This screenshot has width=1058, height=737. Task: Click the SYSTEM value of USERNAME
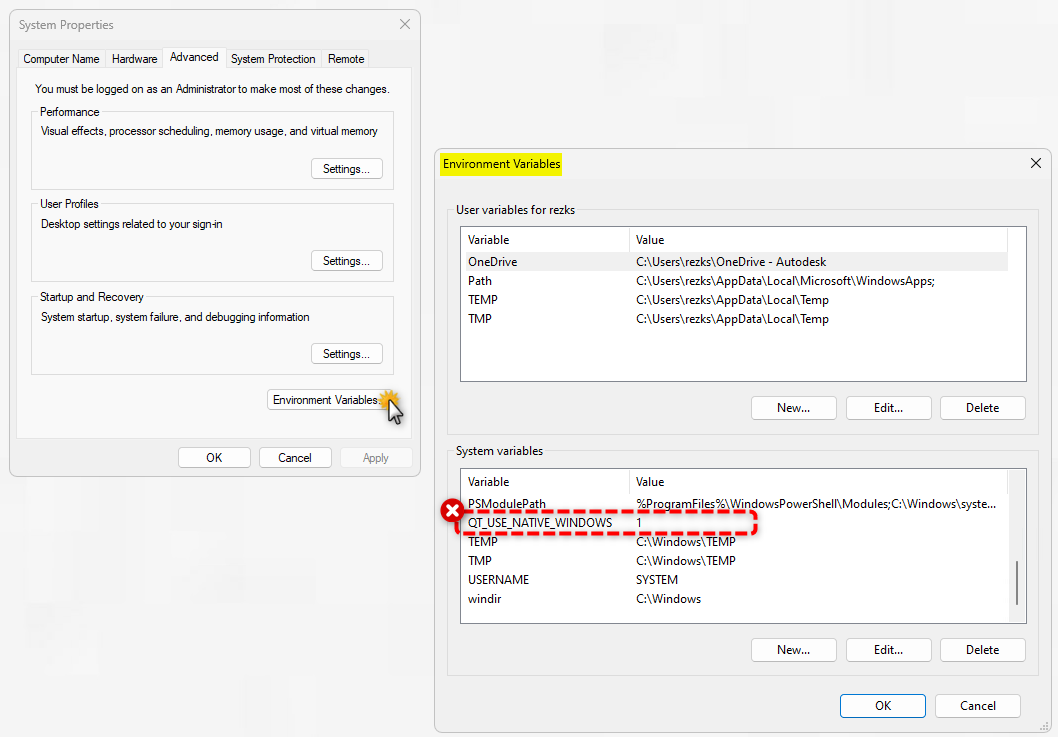[x=657, y=580]
